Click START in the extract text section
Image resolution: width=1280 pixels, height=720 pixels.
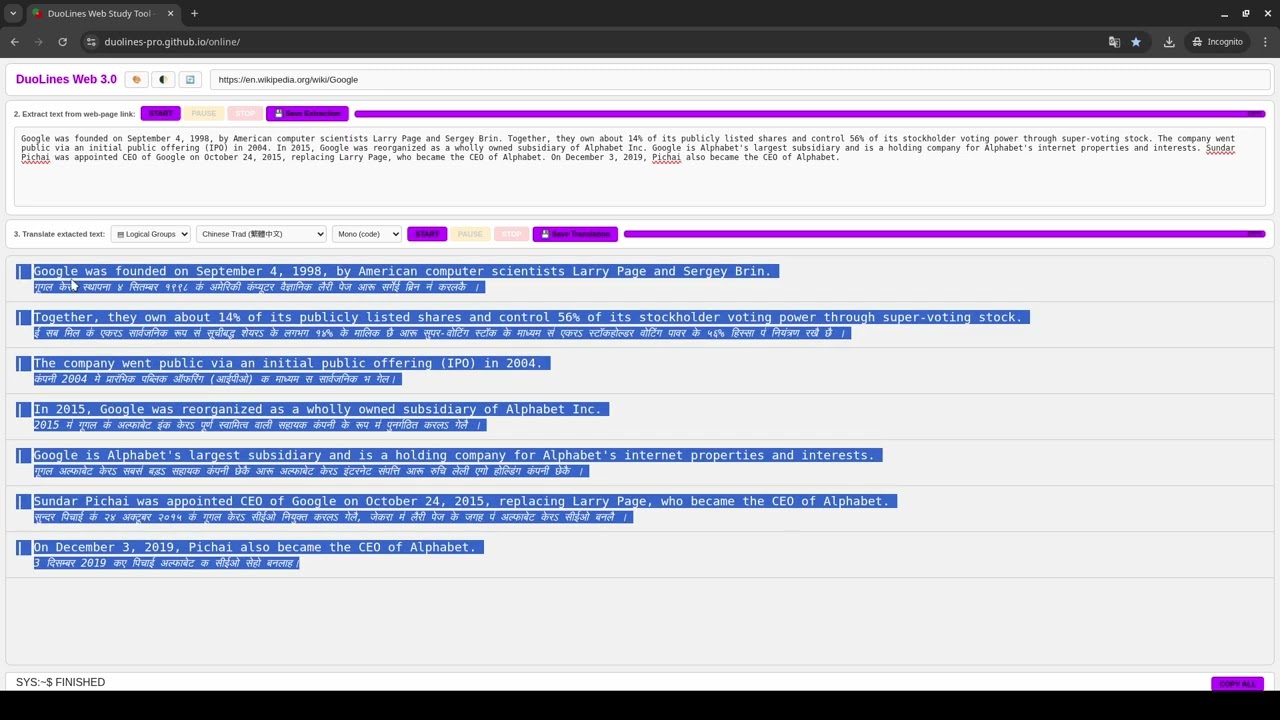click(161, 114)
